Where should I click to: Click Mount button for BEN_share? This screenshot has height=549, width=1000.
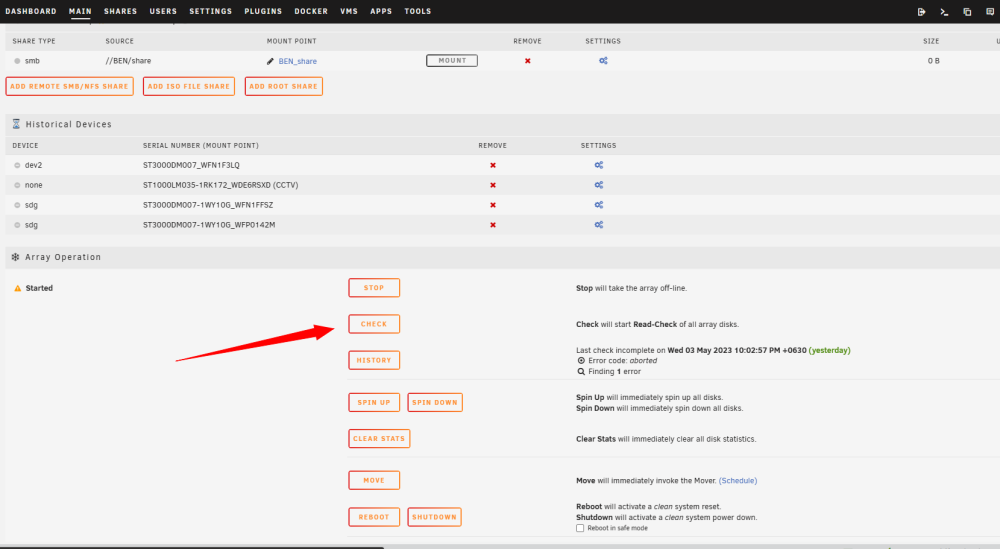click(452, 61)
